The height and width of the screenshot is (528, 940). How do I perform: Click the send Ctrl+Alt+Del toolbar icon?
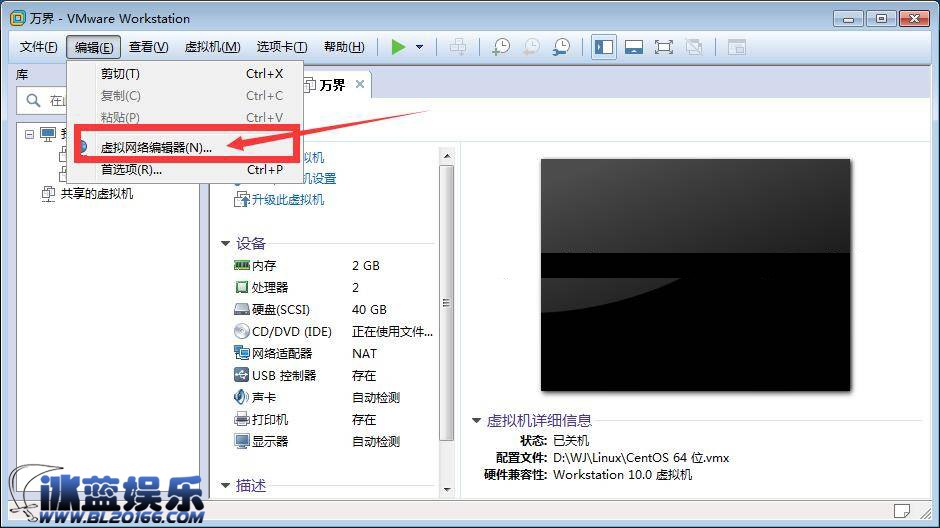(x=458, y=47)
